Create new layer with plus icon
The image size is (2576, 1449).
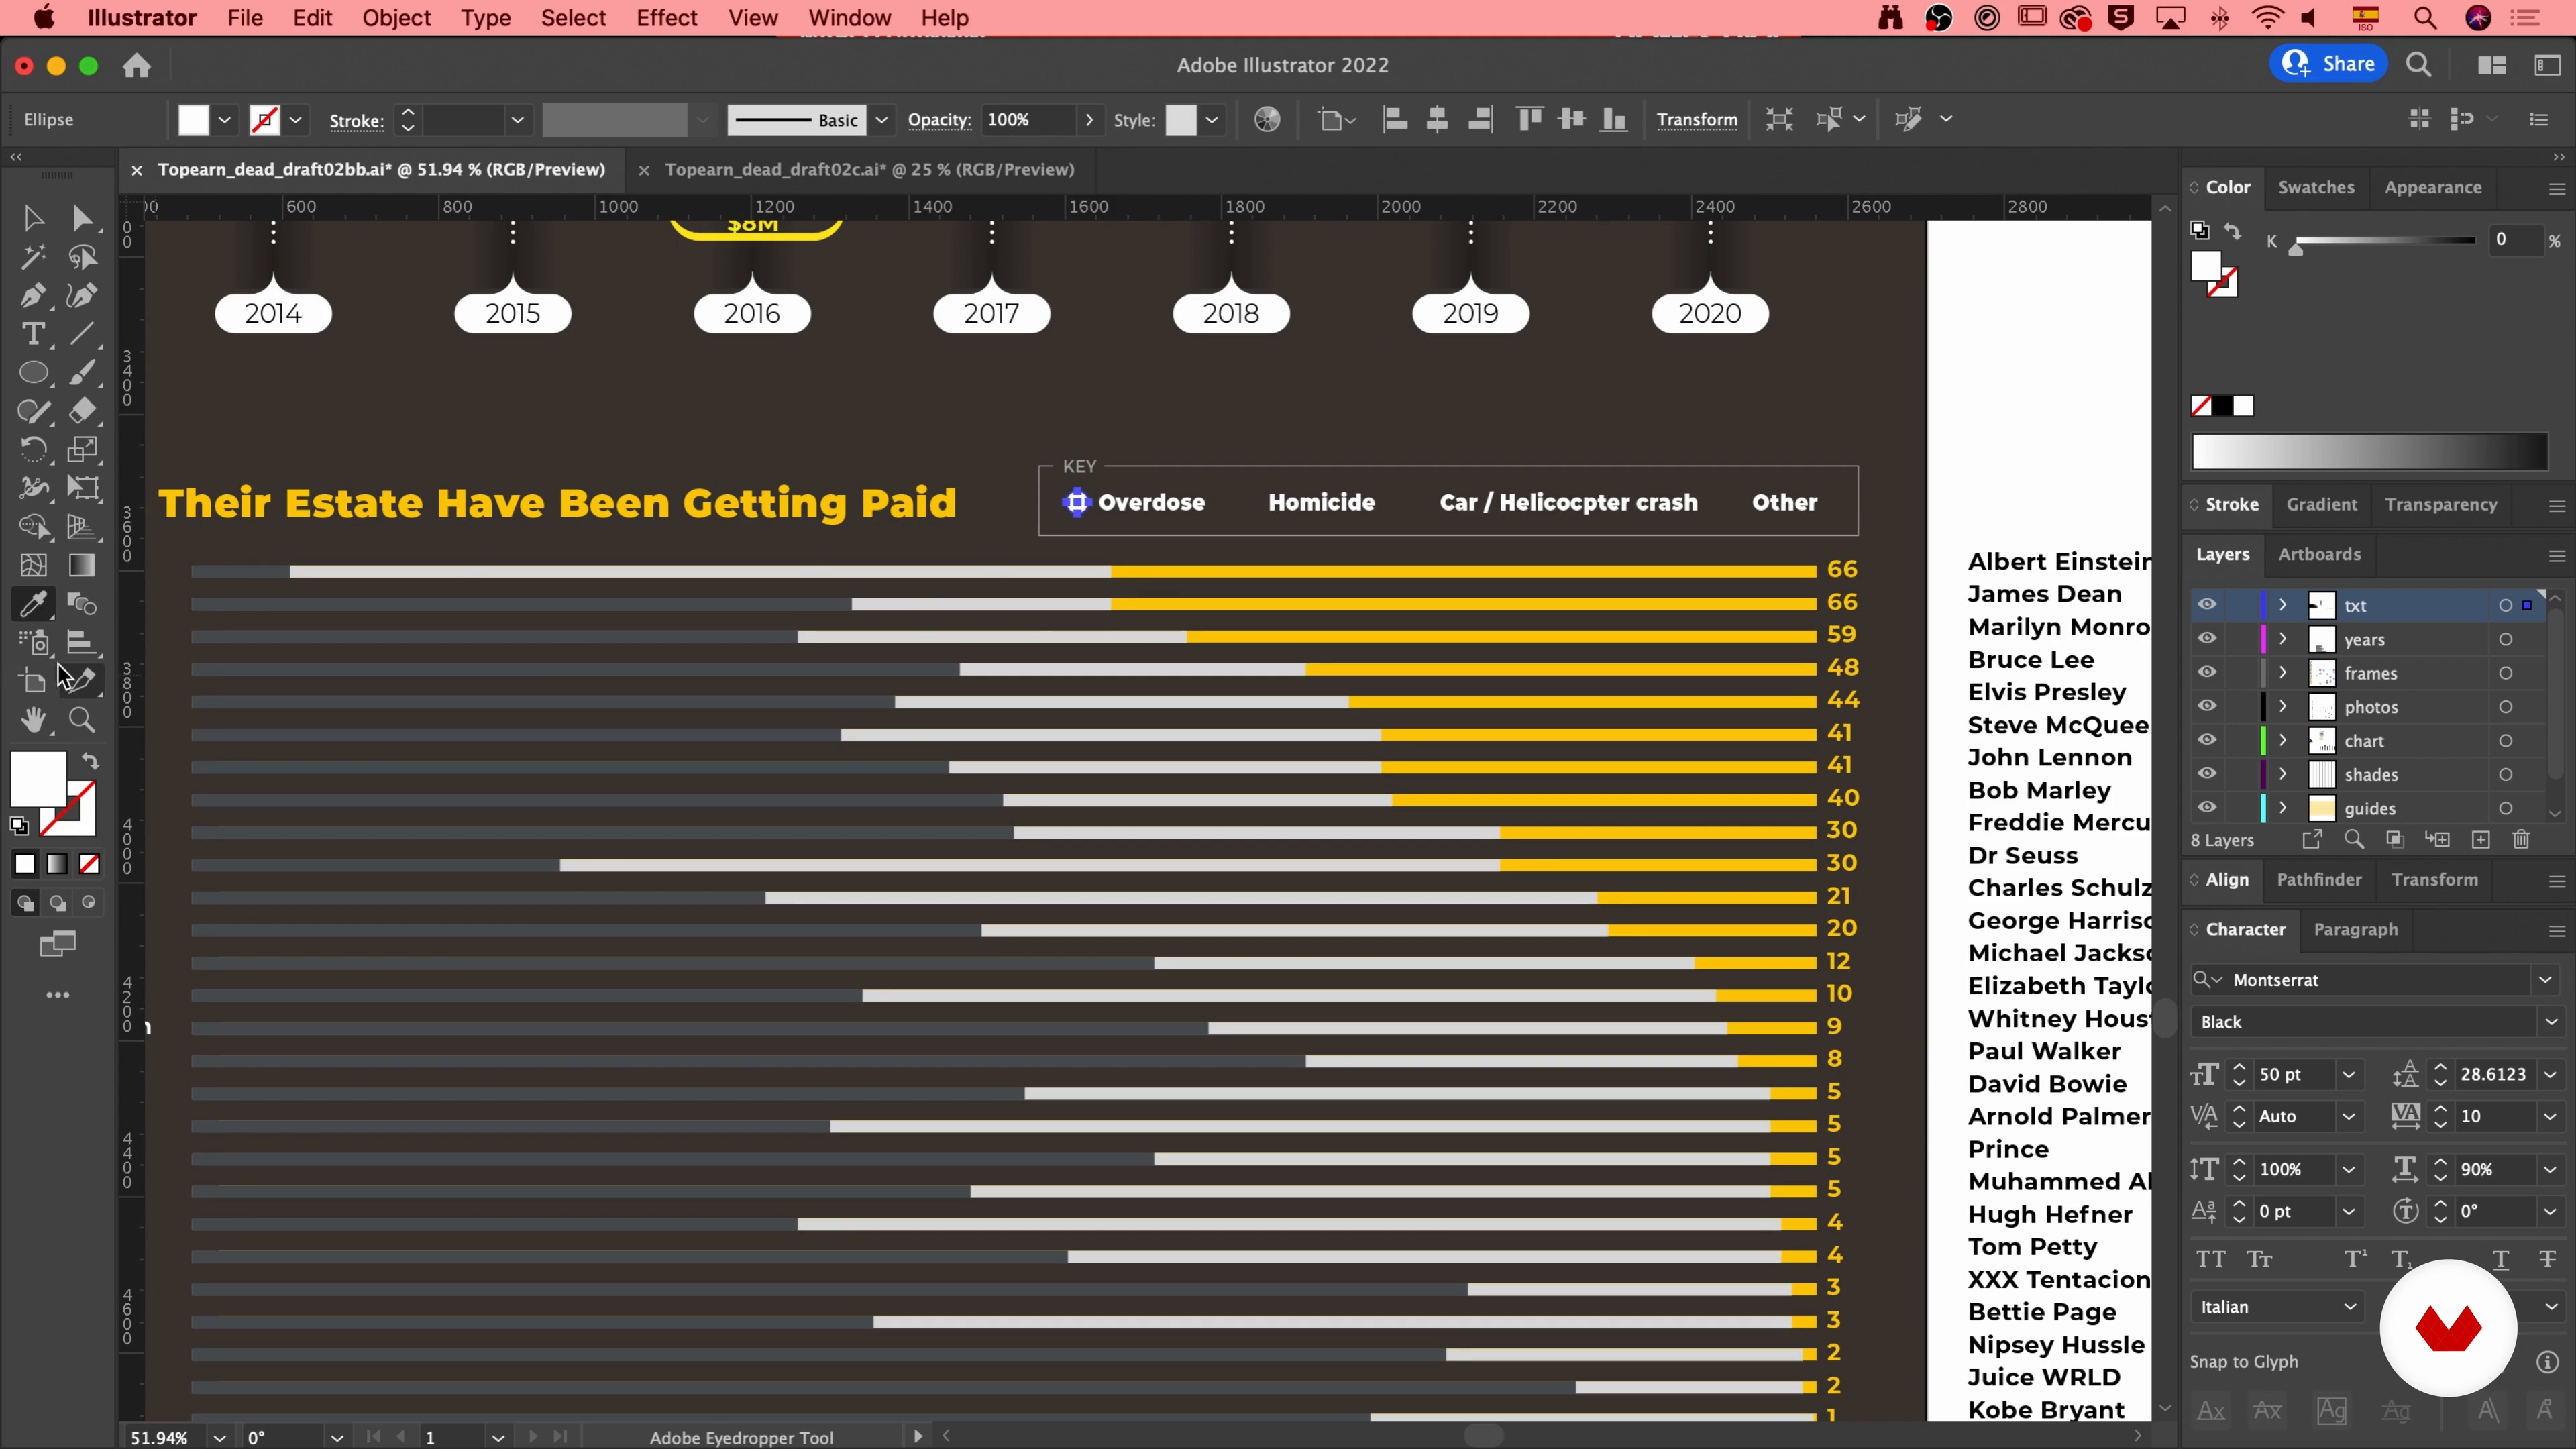coord(2480,840)
